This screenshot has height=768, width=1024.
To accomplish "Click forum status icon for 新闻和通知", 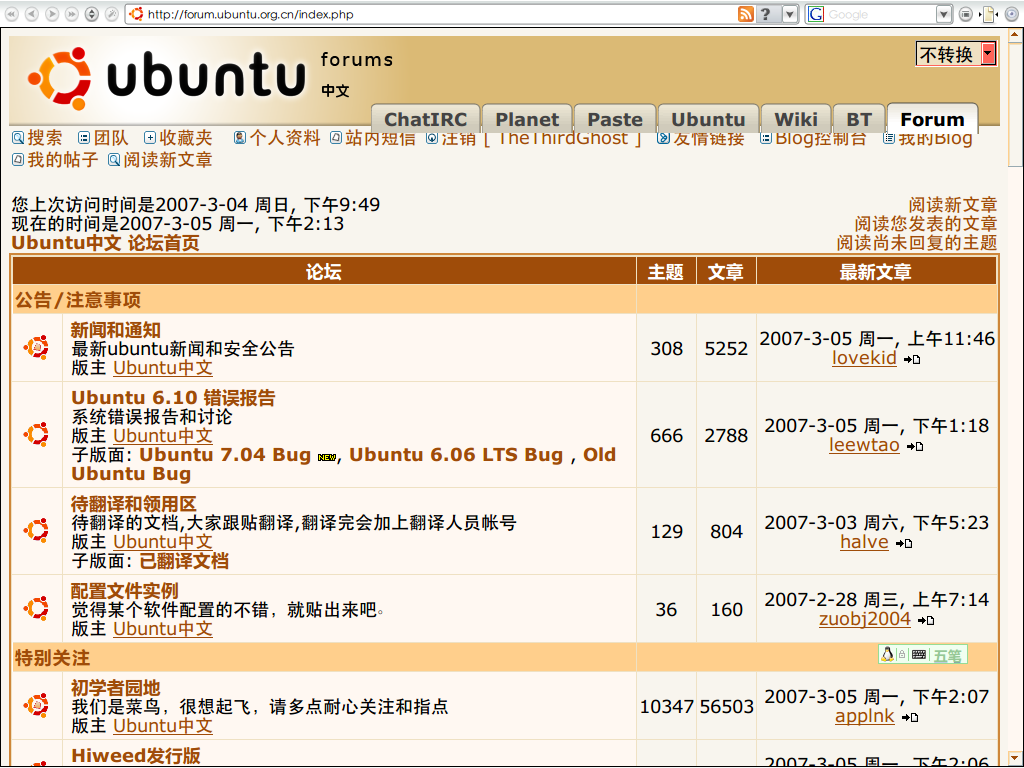I will 37,347.
